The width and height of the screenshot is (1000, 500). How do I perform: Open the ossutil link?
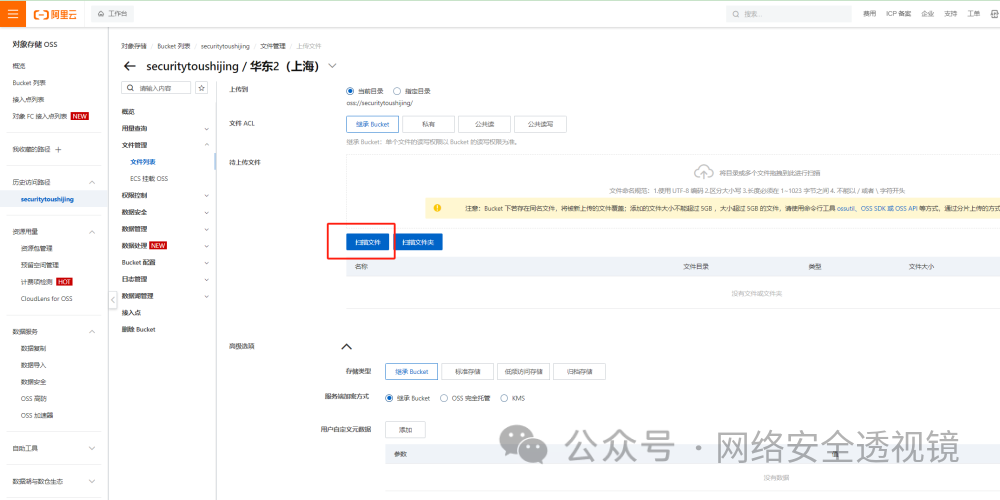point(847,208)
